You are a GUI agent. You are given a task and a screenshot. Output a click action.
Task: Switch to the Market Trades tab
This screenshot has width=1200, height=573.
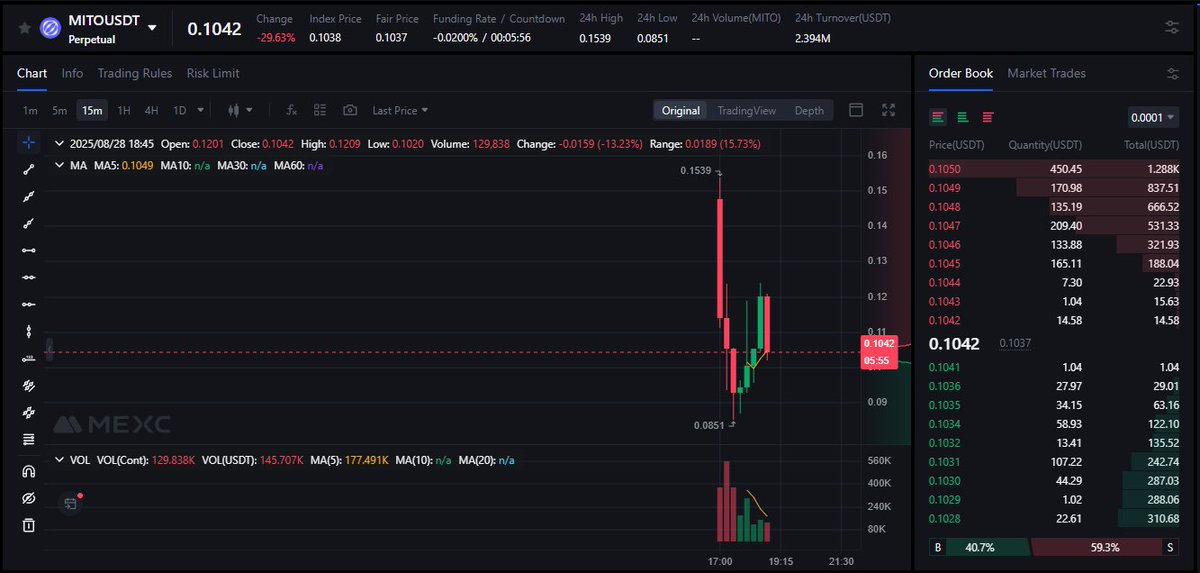click(1046, 73)
